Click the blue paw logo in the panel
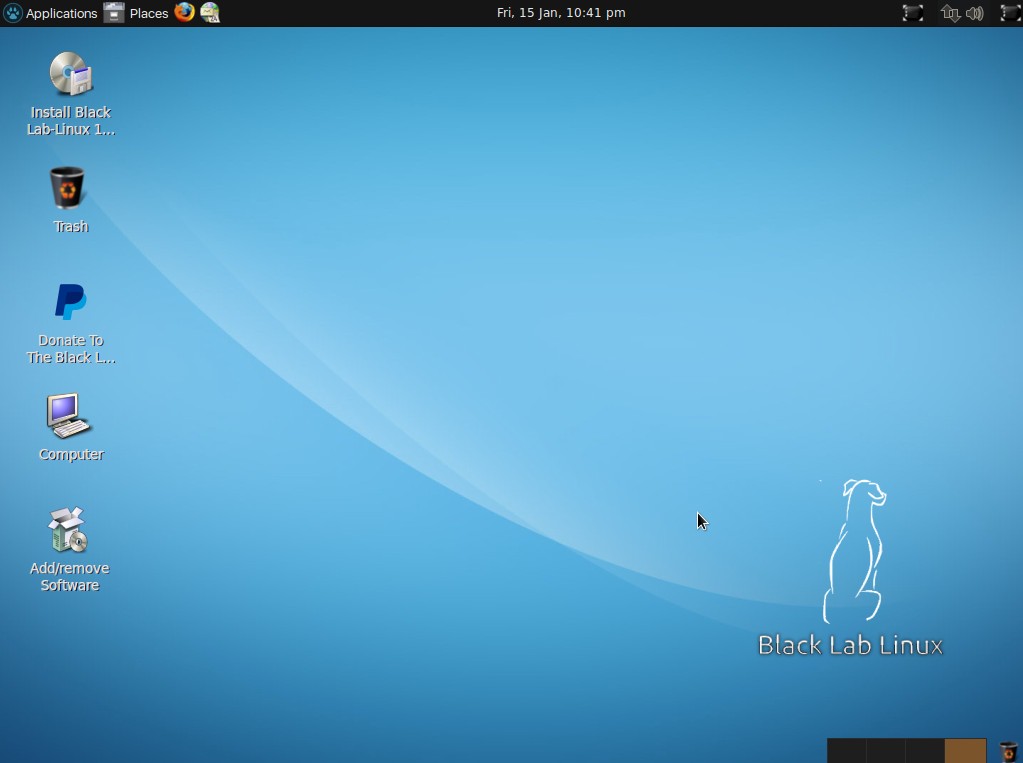1023x763 pixels. 12,13
